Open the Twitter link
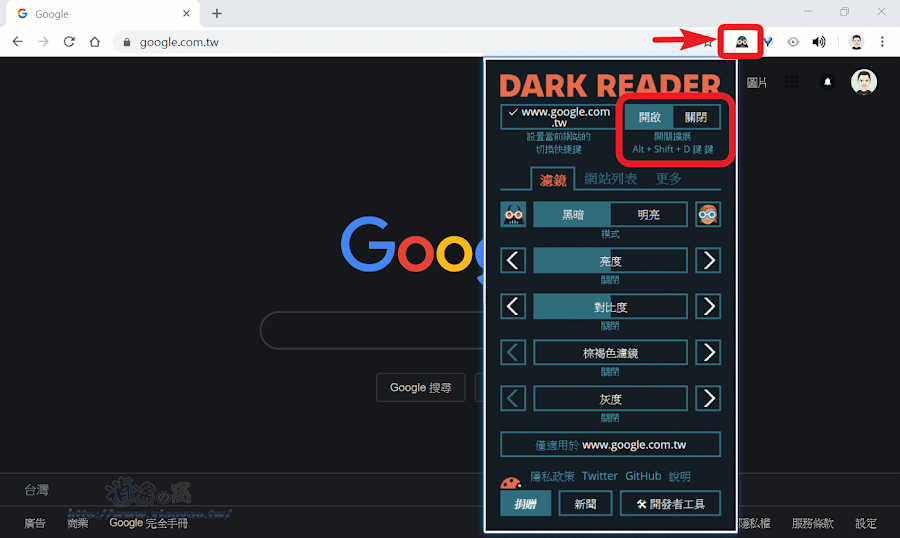900x538 pixels. (599, 476)
